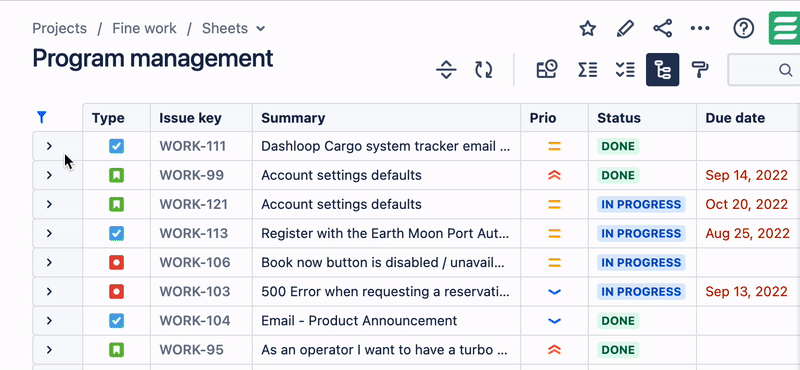Viewport: 800px width, 370px height.
Task: Click the bug type icon for WORK-106
Action: (x=116, y=263)
